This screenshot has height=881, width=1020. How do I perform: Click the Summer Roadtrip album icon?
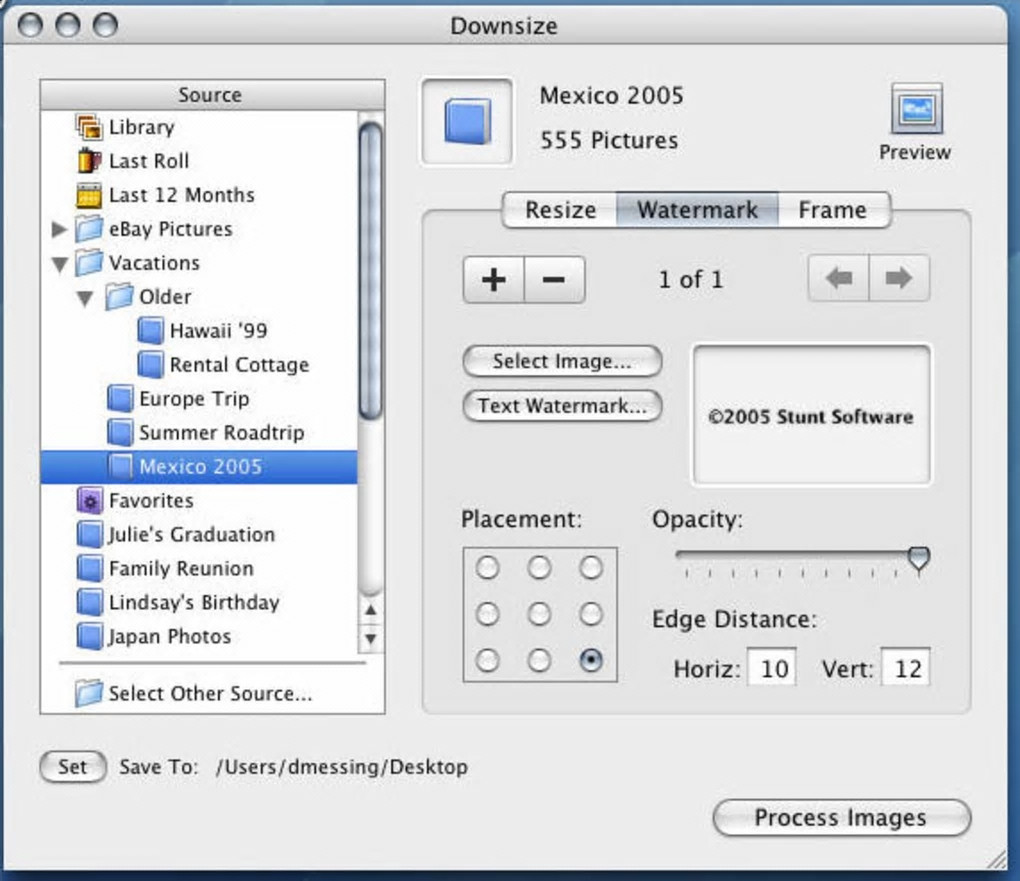pyautogui.click(x=120, y=432)
